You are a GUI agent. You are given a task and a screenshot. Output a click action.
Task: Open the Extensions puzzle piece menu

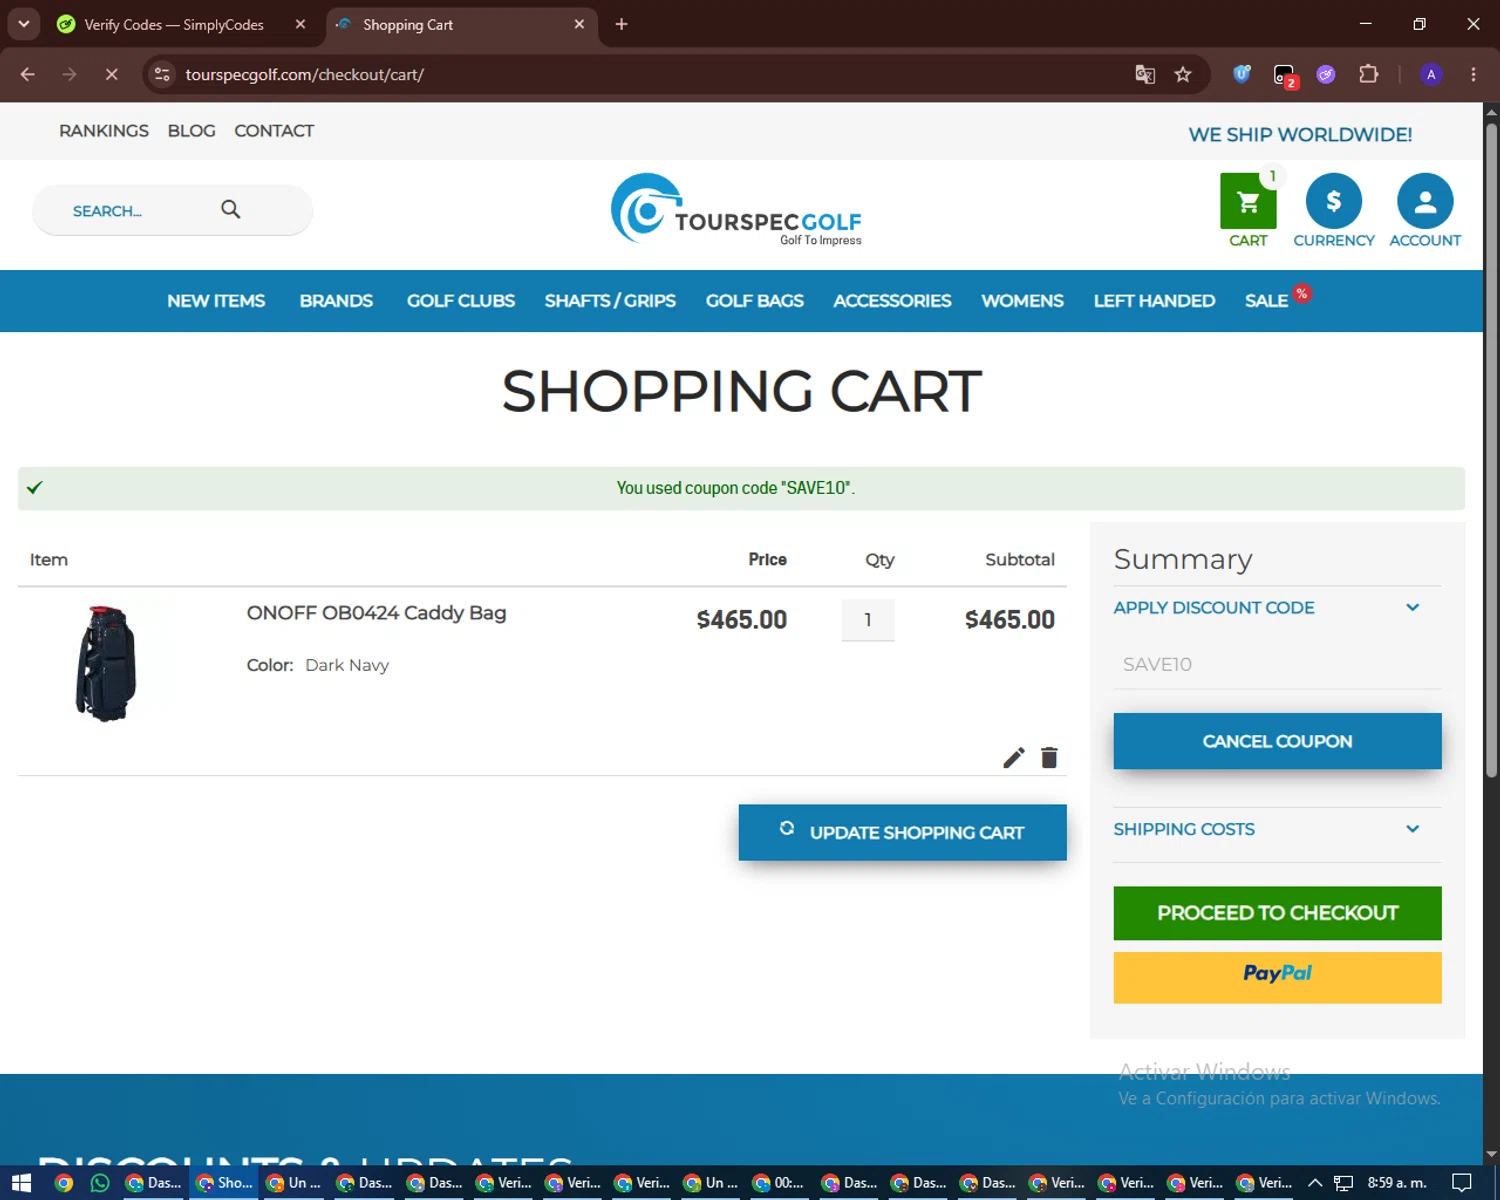tap(1368, 74)
